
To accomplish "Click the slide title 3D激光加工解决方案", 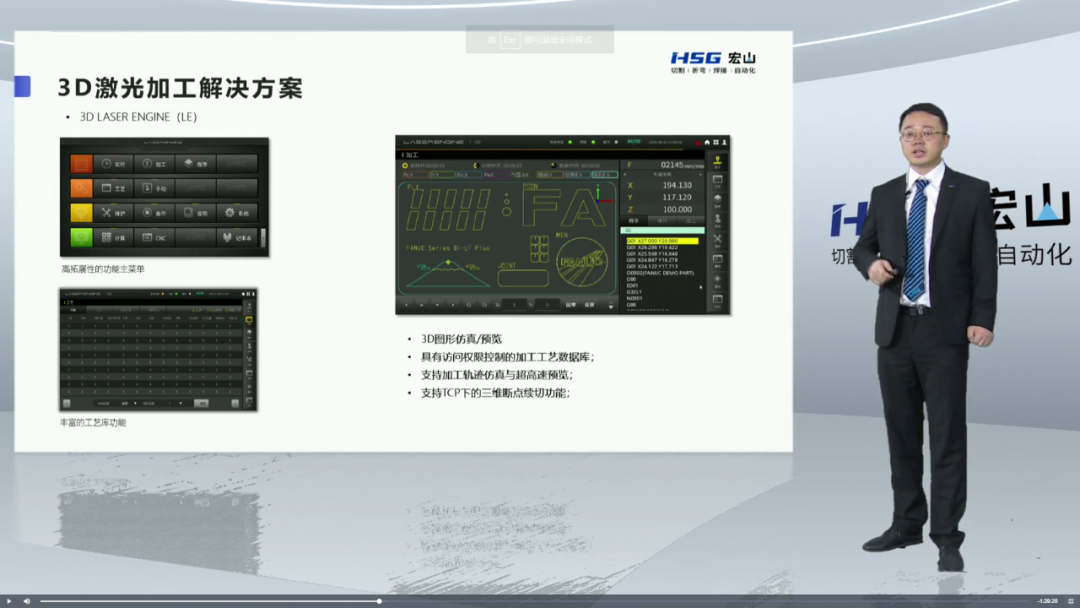I will click(180, 88).
